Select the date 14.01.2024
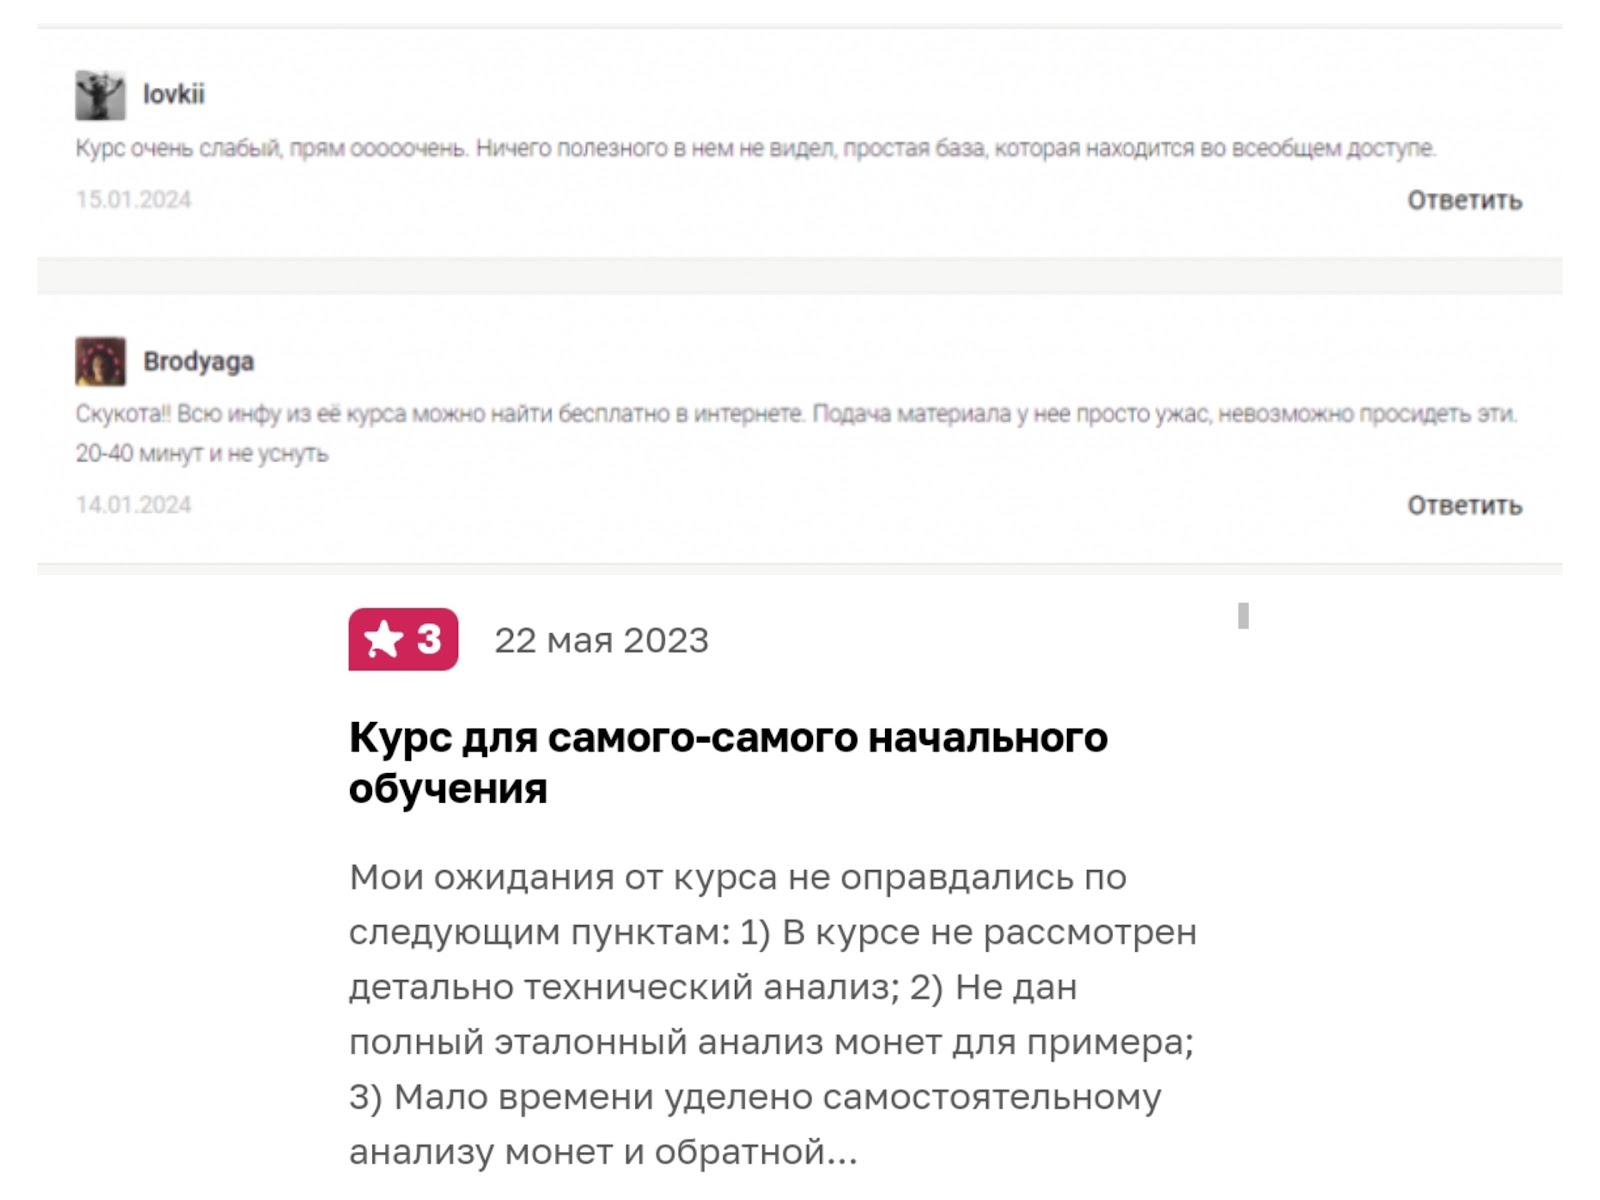 [x=134, y=504]
